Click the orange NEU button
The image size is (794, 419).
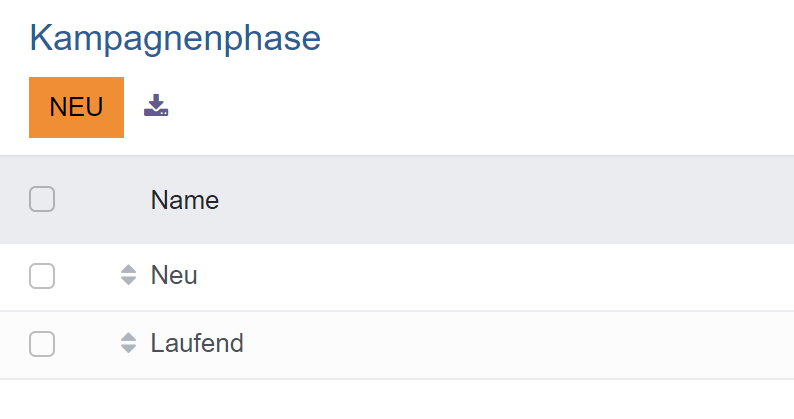coord(76,107)
